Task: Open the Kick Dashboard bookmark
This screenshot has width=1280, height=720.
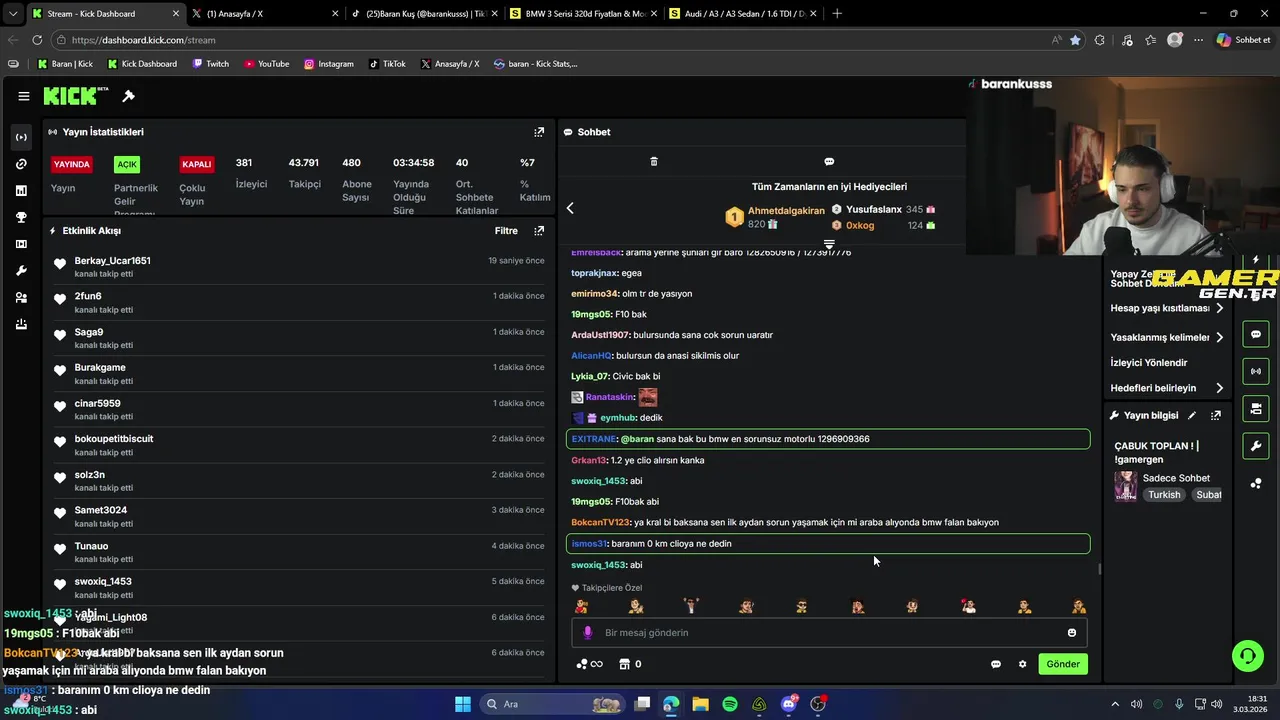Action: pos(142,64)
